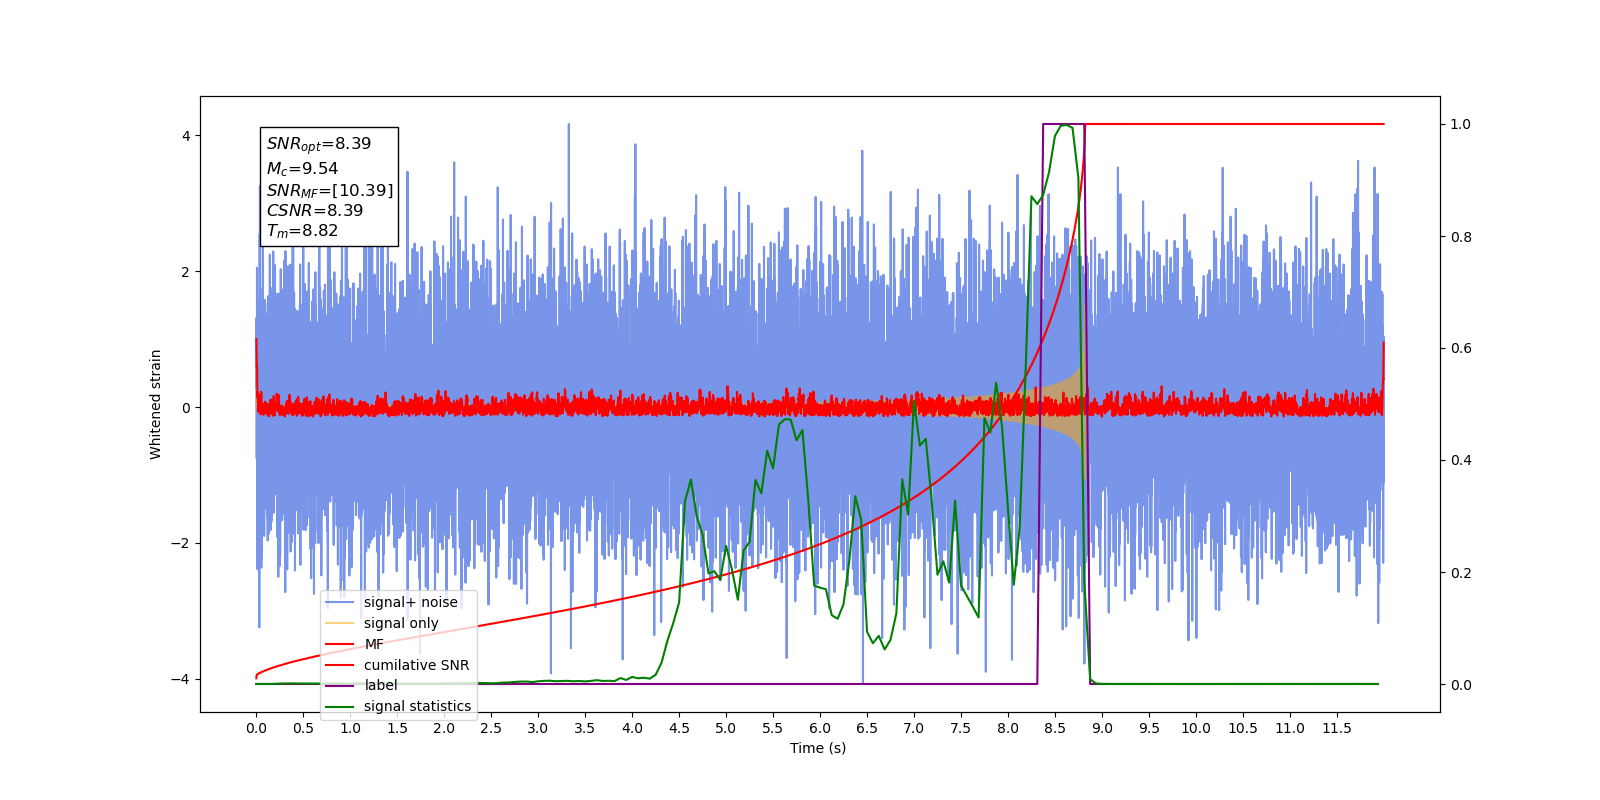Click the 'Time (s)' x-axis label
The image size is (1600, 800).
[x=818, y=748]
